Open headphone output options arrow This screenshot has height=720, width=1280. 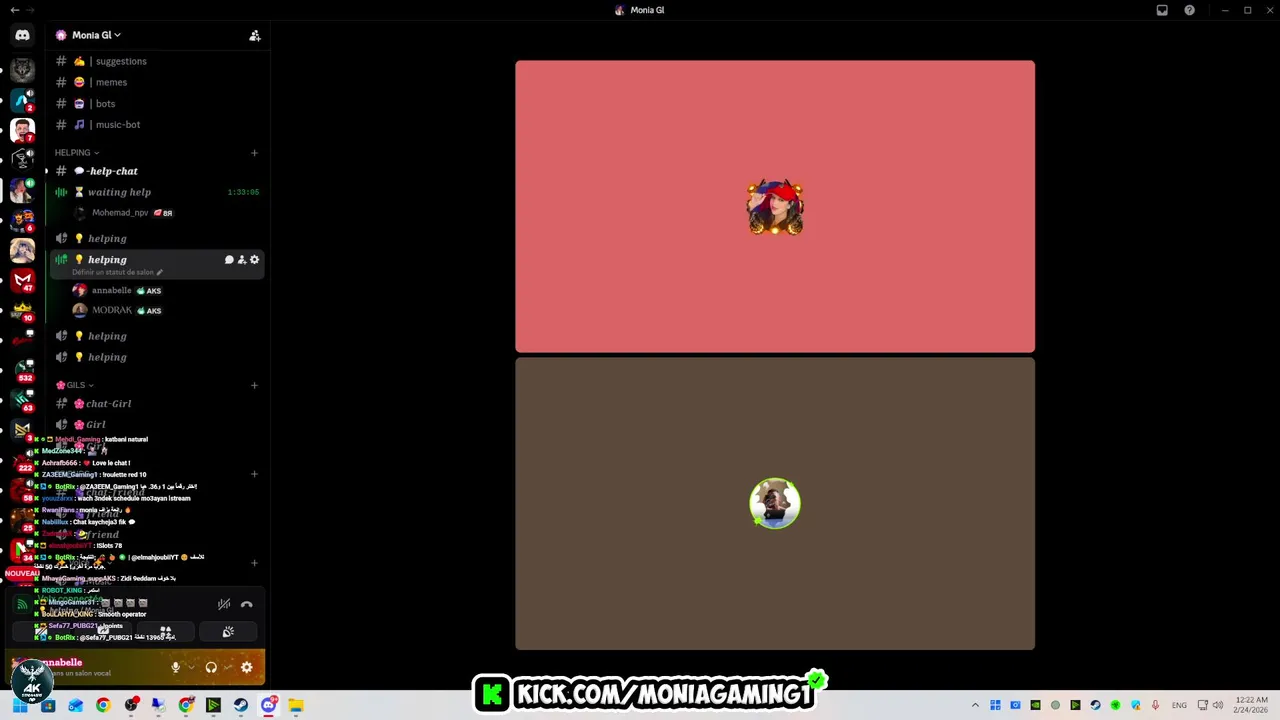[x=227, y=667]
